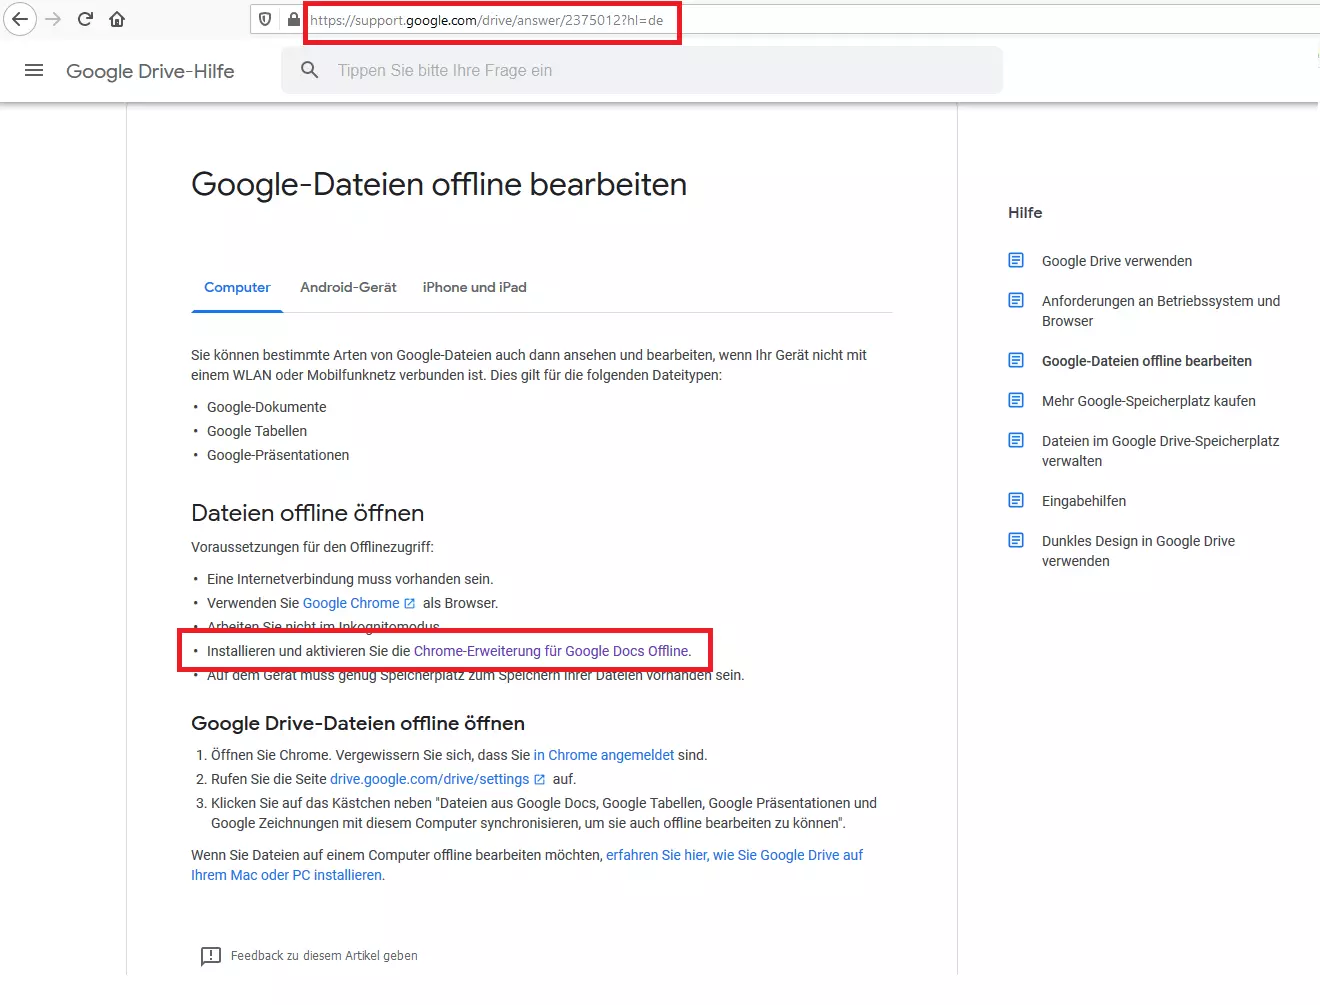
Task: Open Chrome-Erweiterung für Google Docs Offline link
Action: [x=551, y=651]
